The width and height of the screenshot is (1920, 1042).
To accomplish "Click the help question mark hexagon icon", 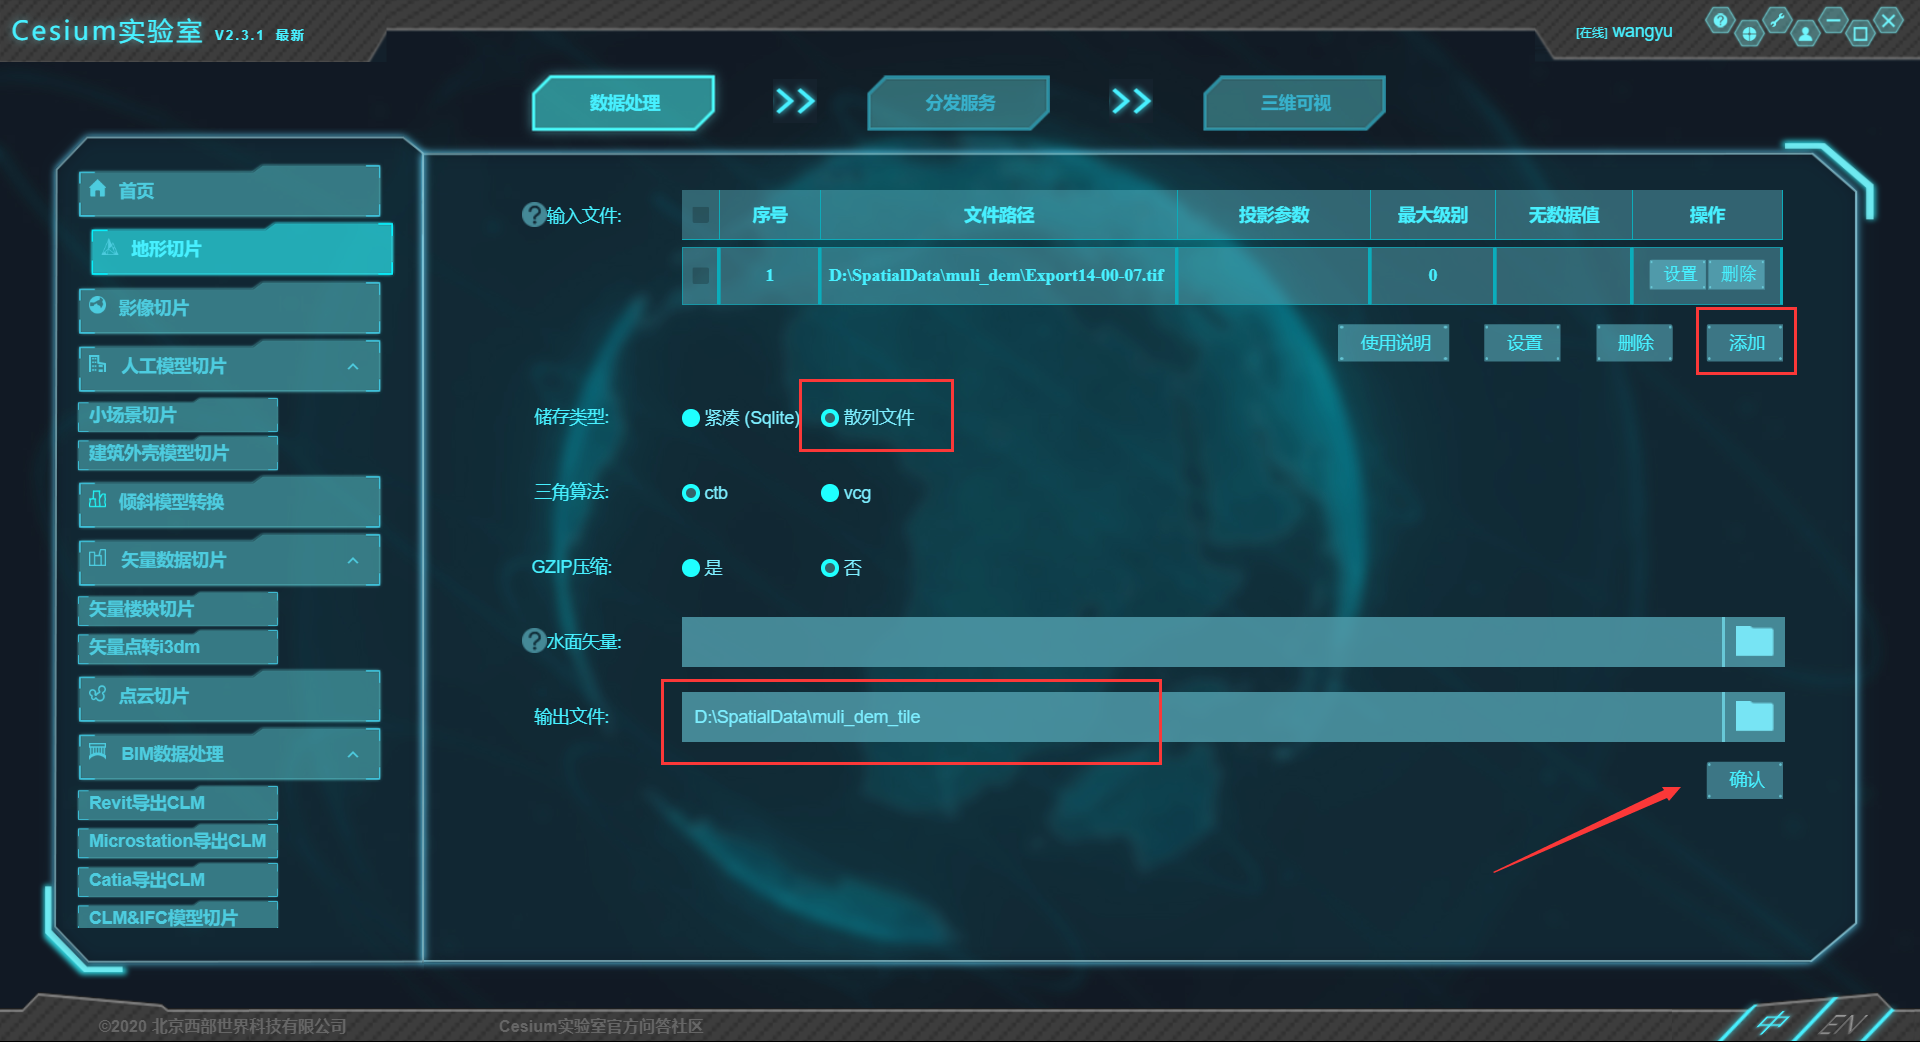I will [1719, 20].
